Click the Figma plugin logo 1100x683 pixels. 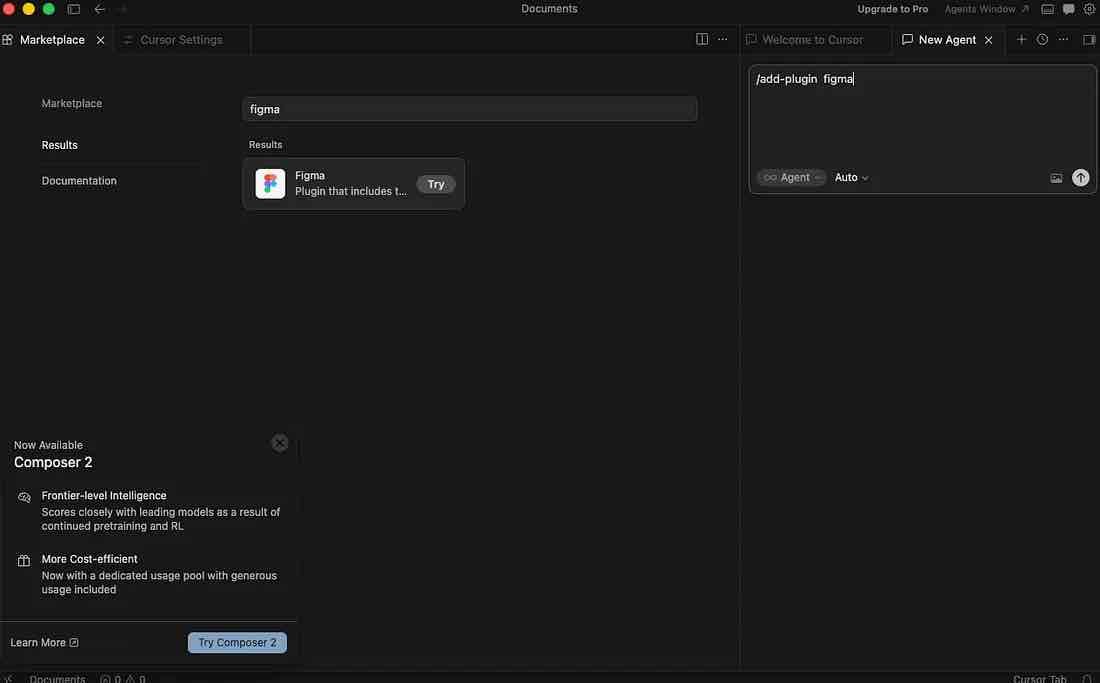[270, 184]
